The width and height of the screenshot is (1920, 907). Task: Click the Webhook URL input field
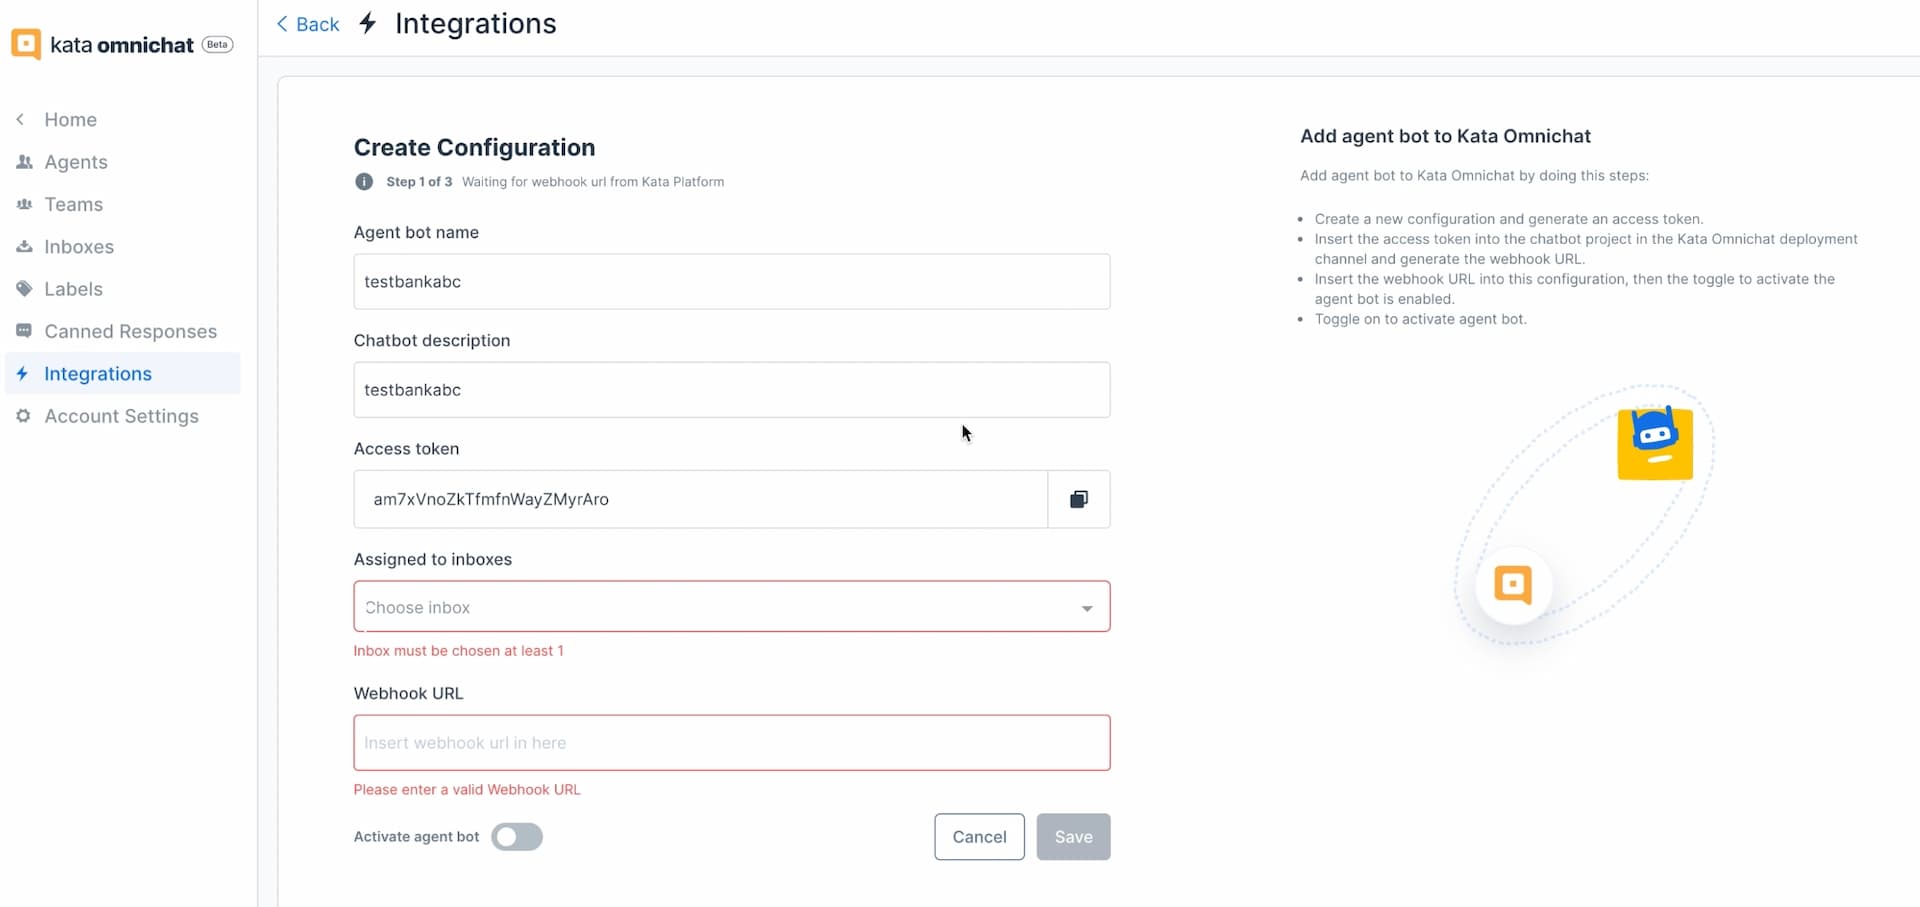pos(732,743)
